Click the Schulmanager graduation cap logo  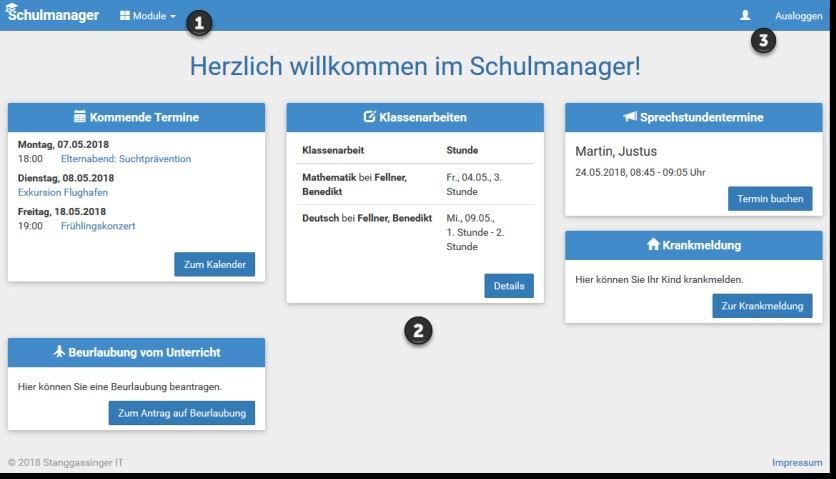pyautogui.click(x=11, y=8)
